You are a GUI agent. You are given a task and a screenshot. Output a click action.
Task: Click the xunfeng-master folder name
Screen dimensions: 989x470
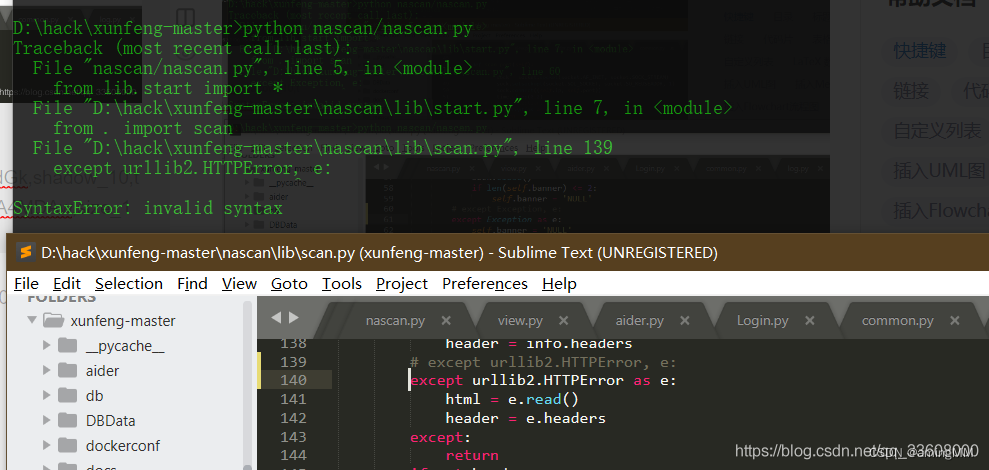(123, 320)
